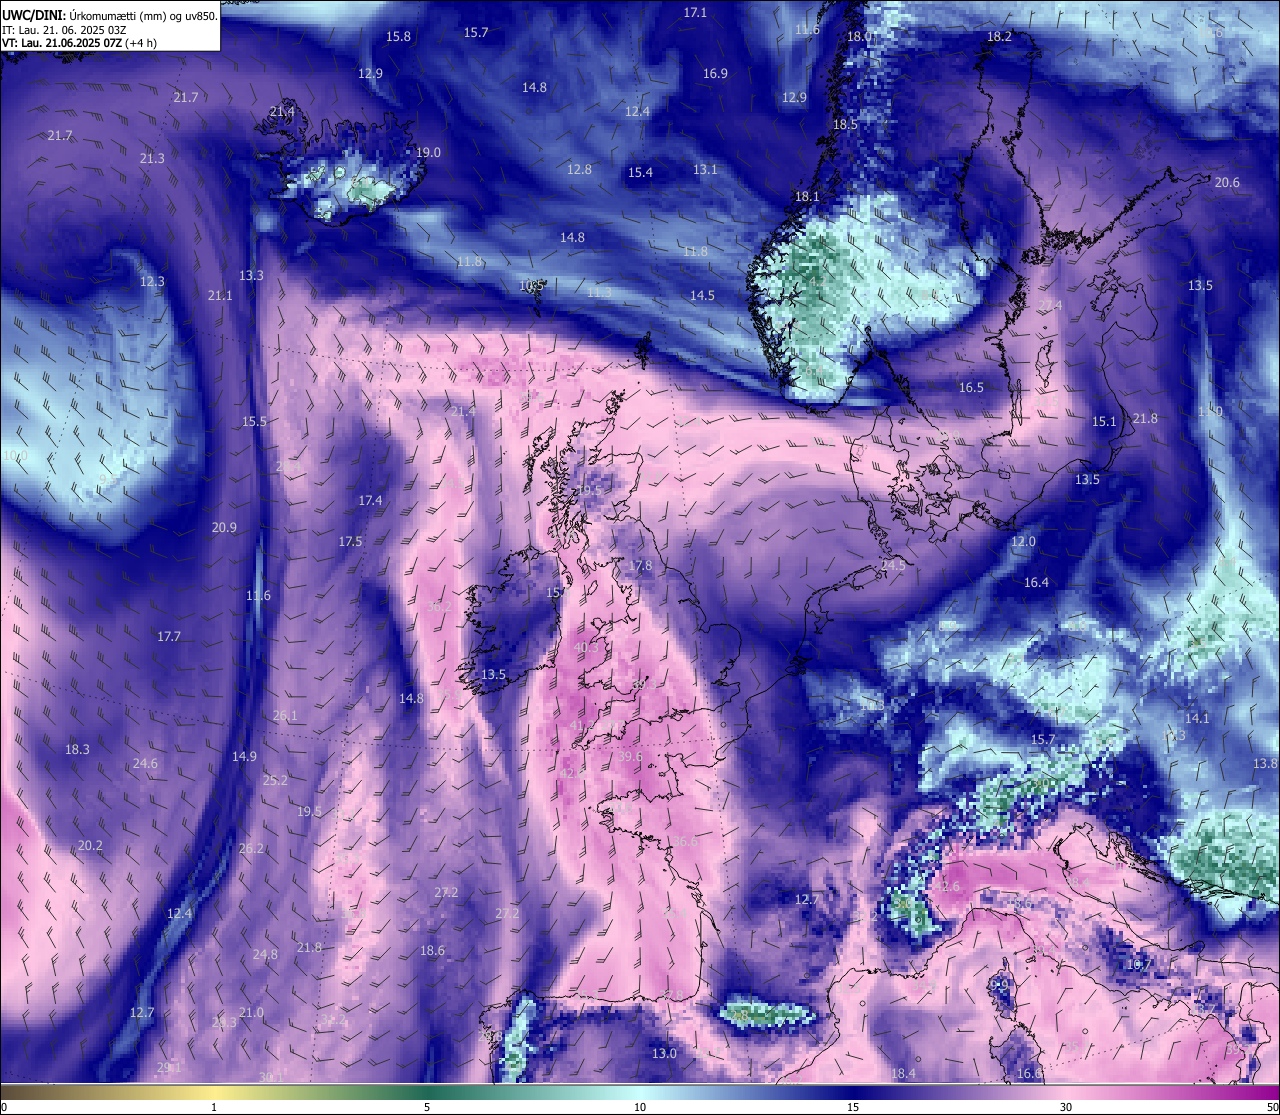The width and height of the screenshot is (1280, 1115).
Task: Click the 14.5 value in the North Sea
Action: click(702, 296)
